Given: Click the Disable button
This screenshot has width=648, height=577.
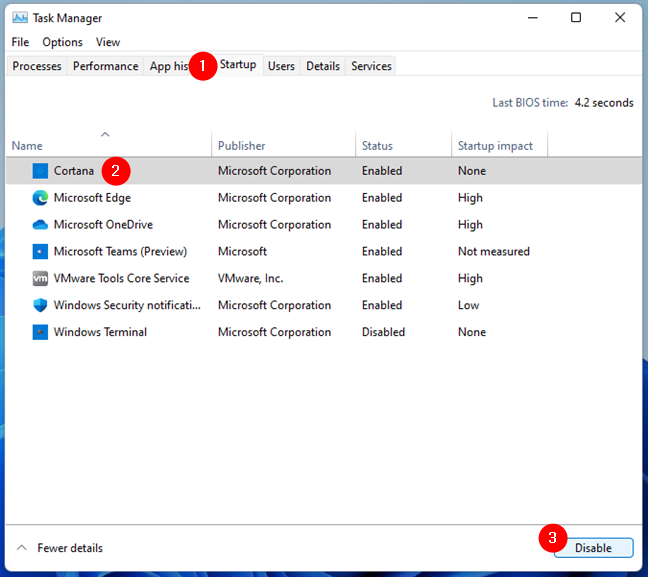Looking at the screenshot, I should click(x=593, y=548).
